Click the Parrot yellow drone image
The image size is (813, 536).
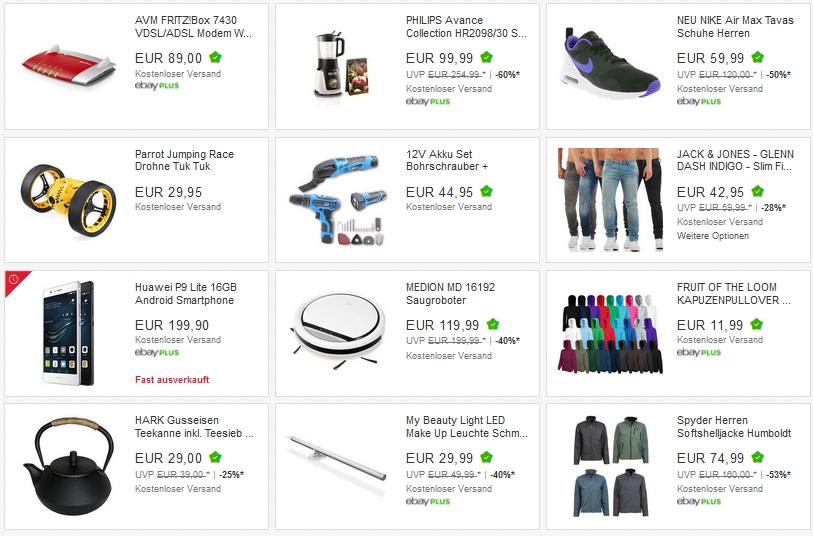[x=68, y=199]
